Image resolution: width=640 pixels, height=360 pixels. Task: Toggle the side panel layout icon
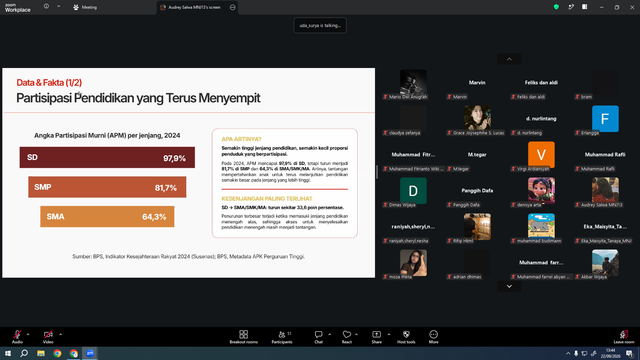pos(585,7)
